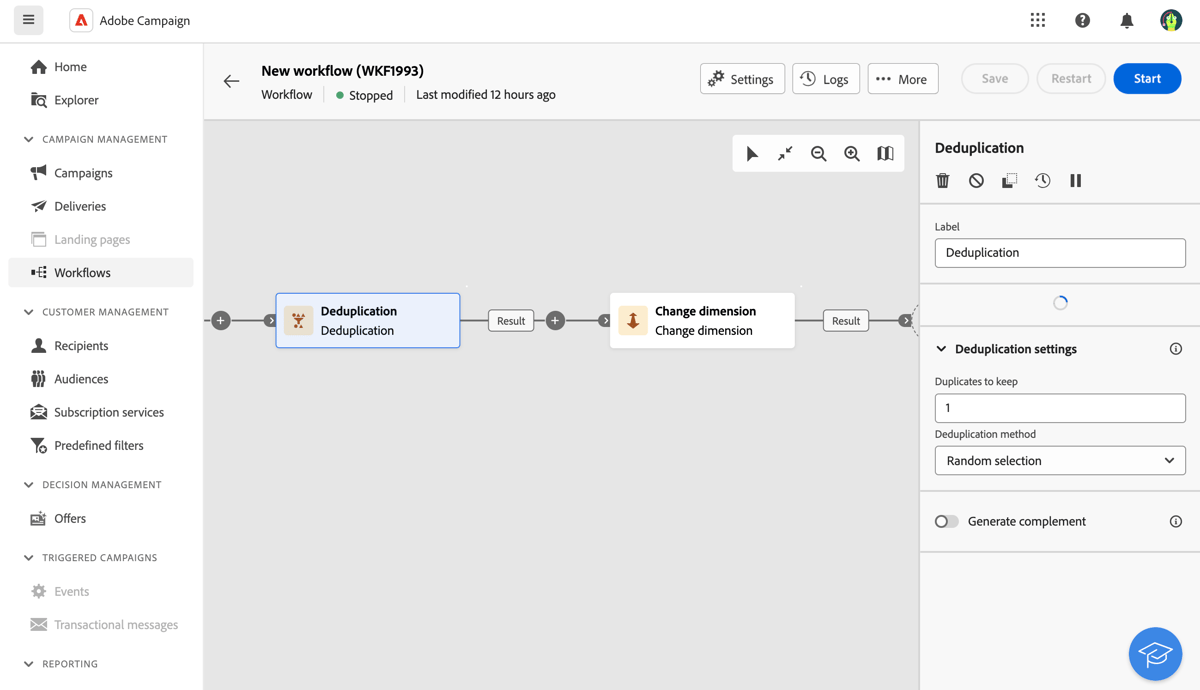Delete the Deduplication activity

tap(941, 180)
